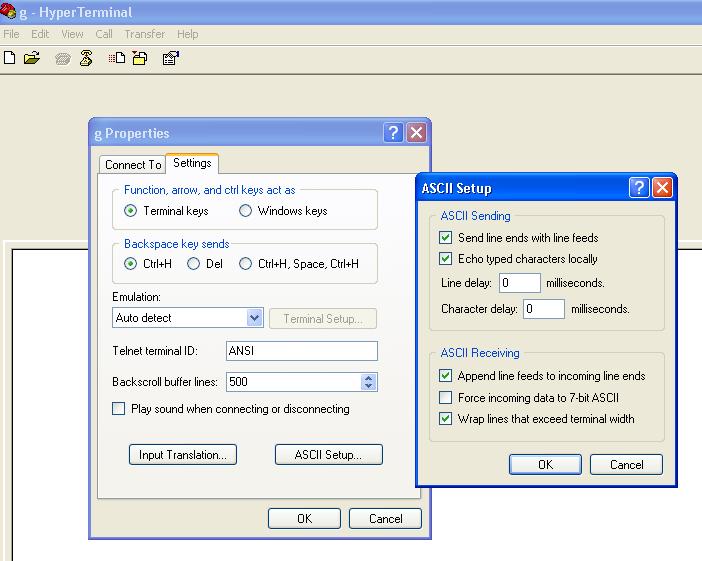The image size is (702, 561).
Task: Uncheck Send line ends with line feeds
Action: [x=445, y=237]
